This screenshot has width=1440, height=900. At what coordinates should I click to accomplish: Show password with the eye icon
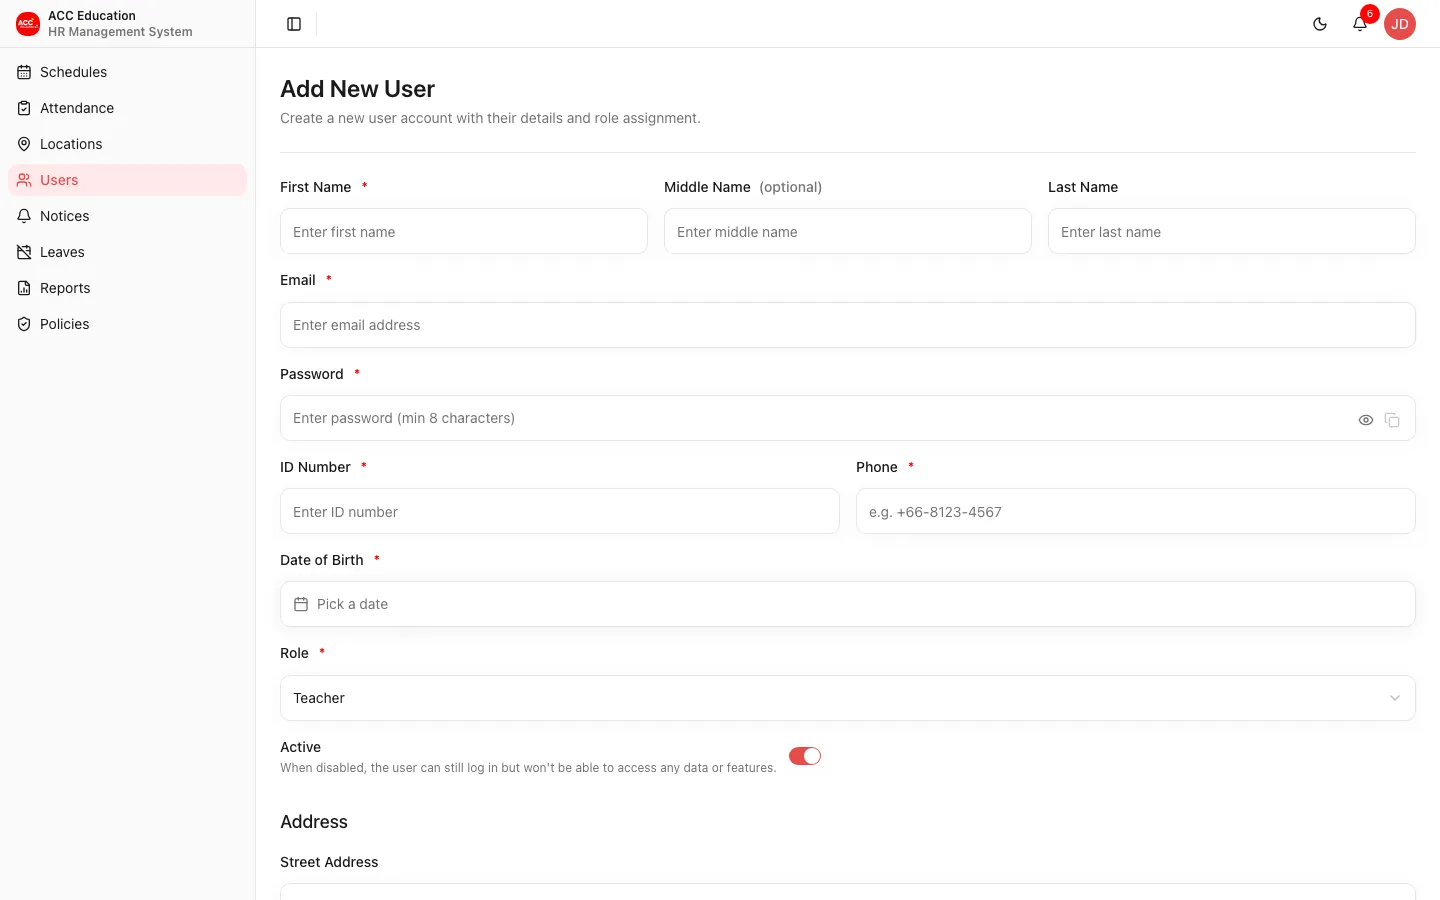(x=1366, y=420)
